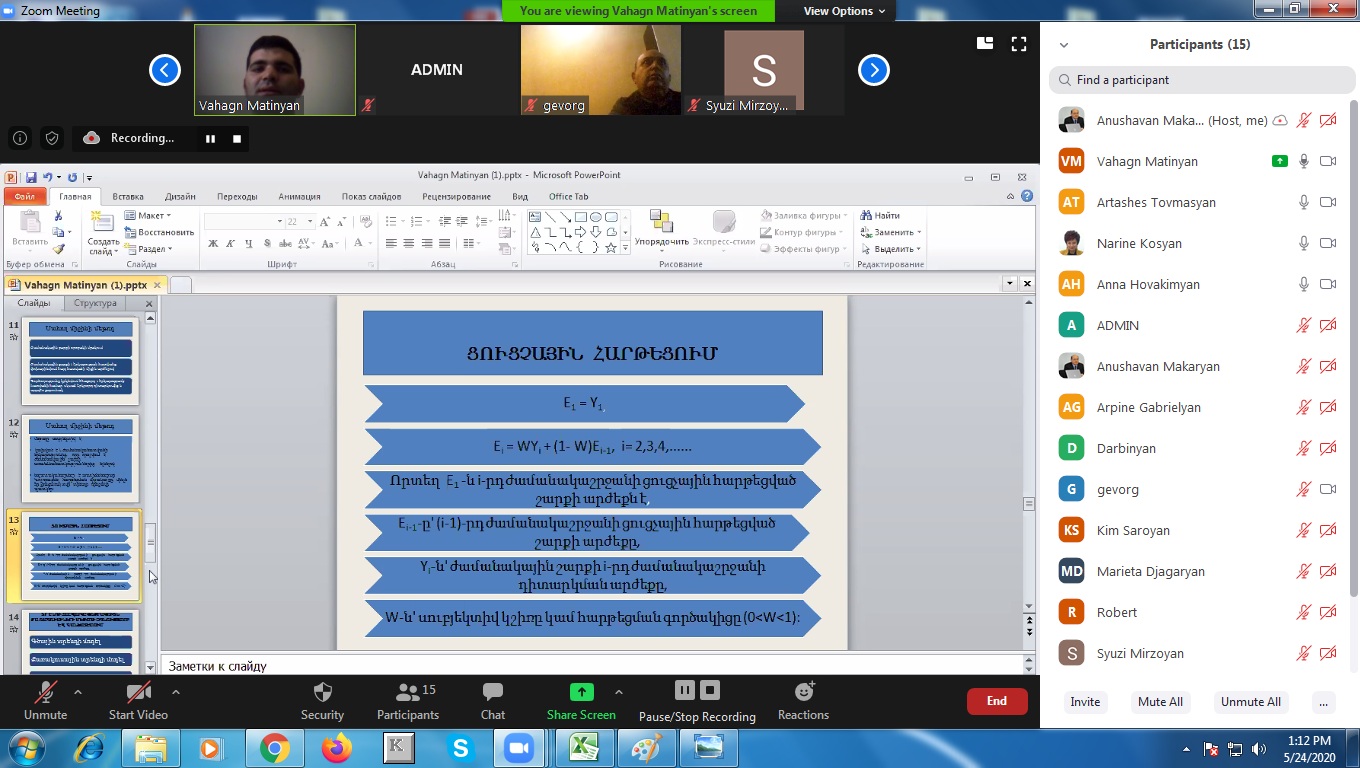Expand audio options arrow next to Unmute
This screenshot has width=1360, height=768.
(78, 692)
